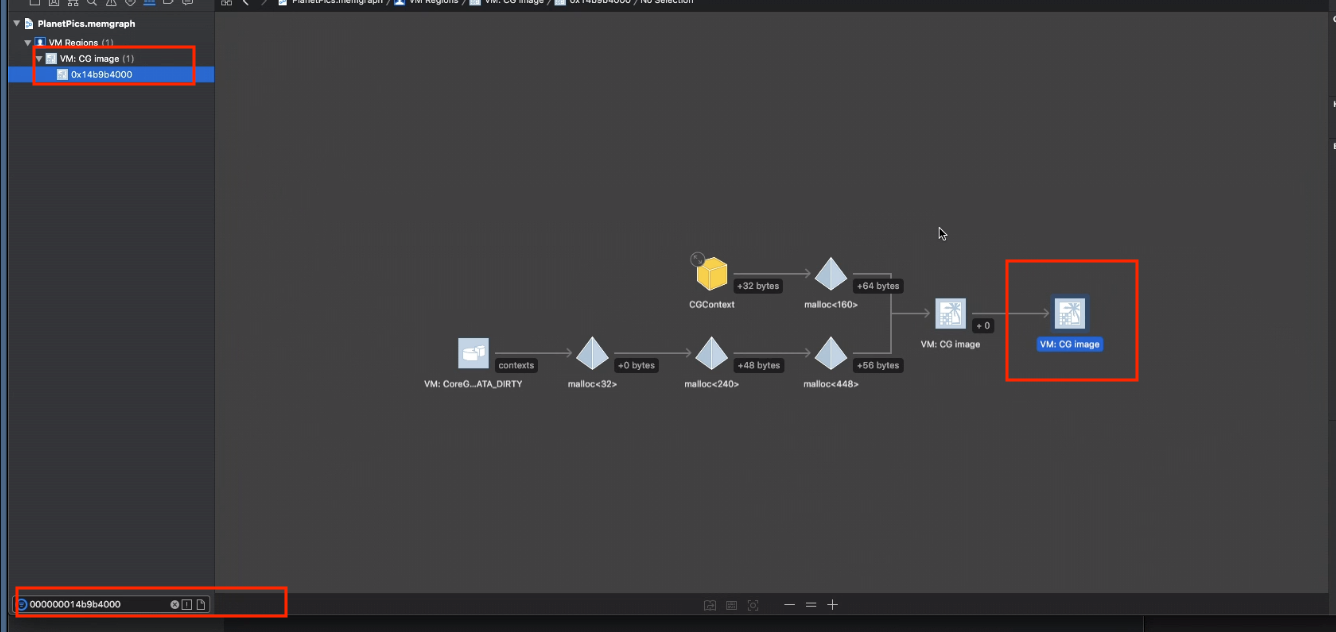The width and height of the screenshot is (1336, 632).
Task: Select the malloc<32> pyramid node
Action: [x=592, y=353]
